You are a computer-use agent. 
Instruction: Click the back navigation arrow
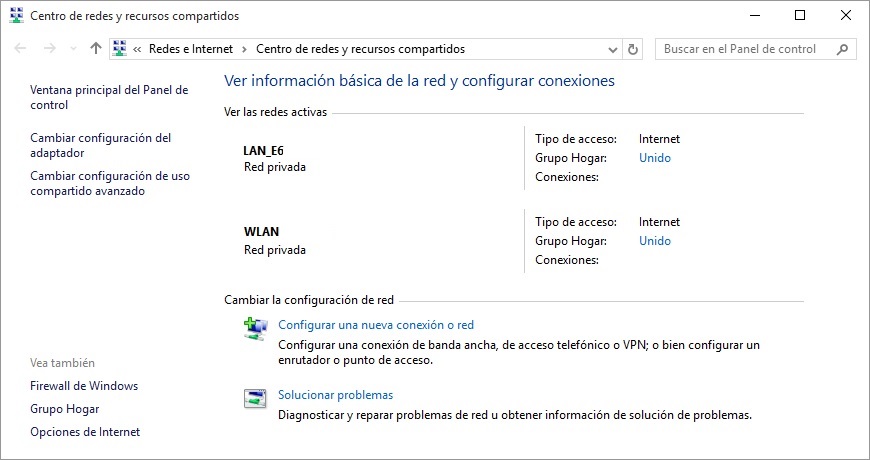21,49
